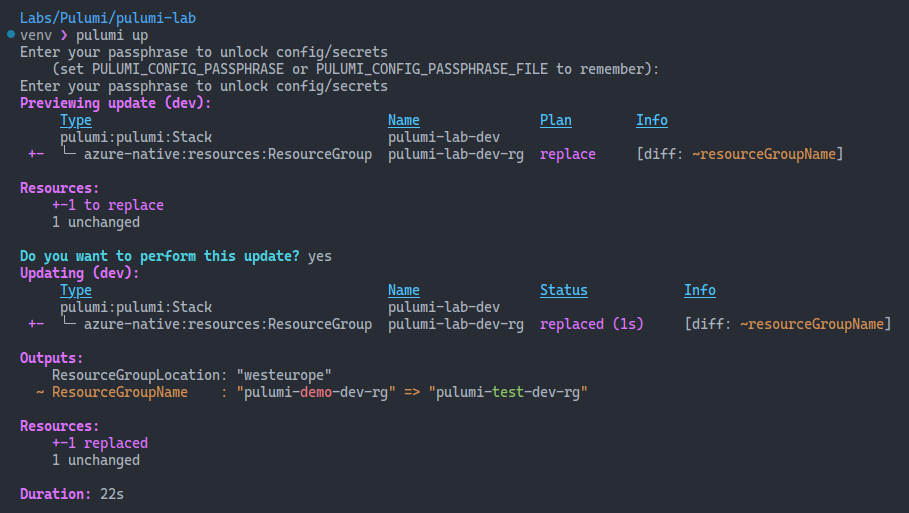
Task: Click the preview '[diff: ~resourceGroupName]' entry
Action: (740, 154)
